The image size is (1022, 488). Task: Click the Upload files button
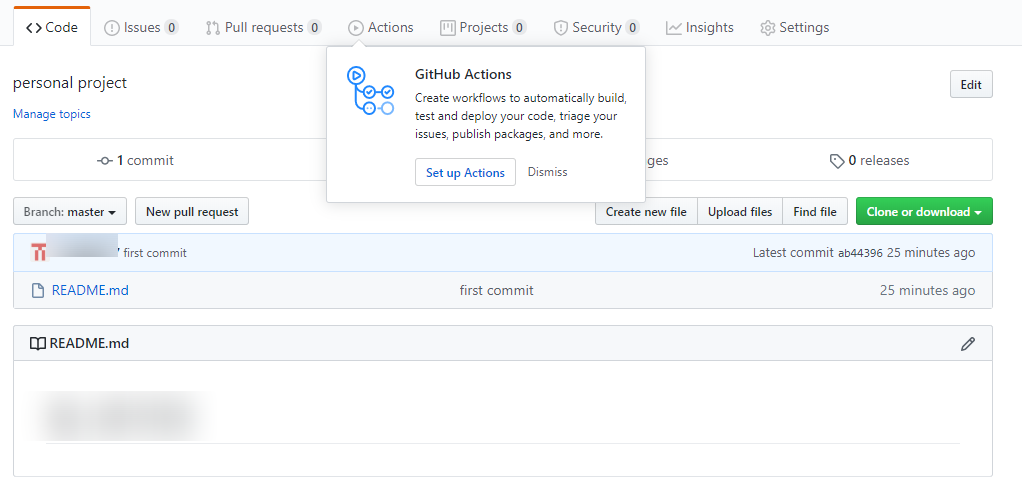[740, 211]
